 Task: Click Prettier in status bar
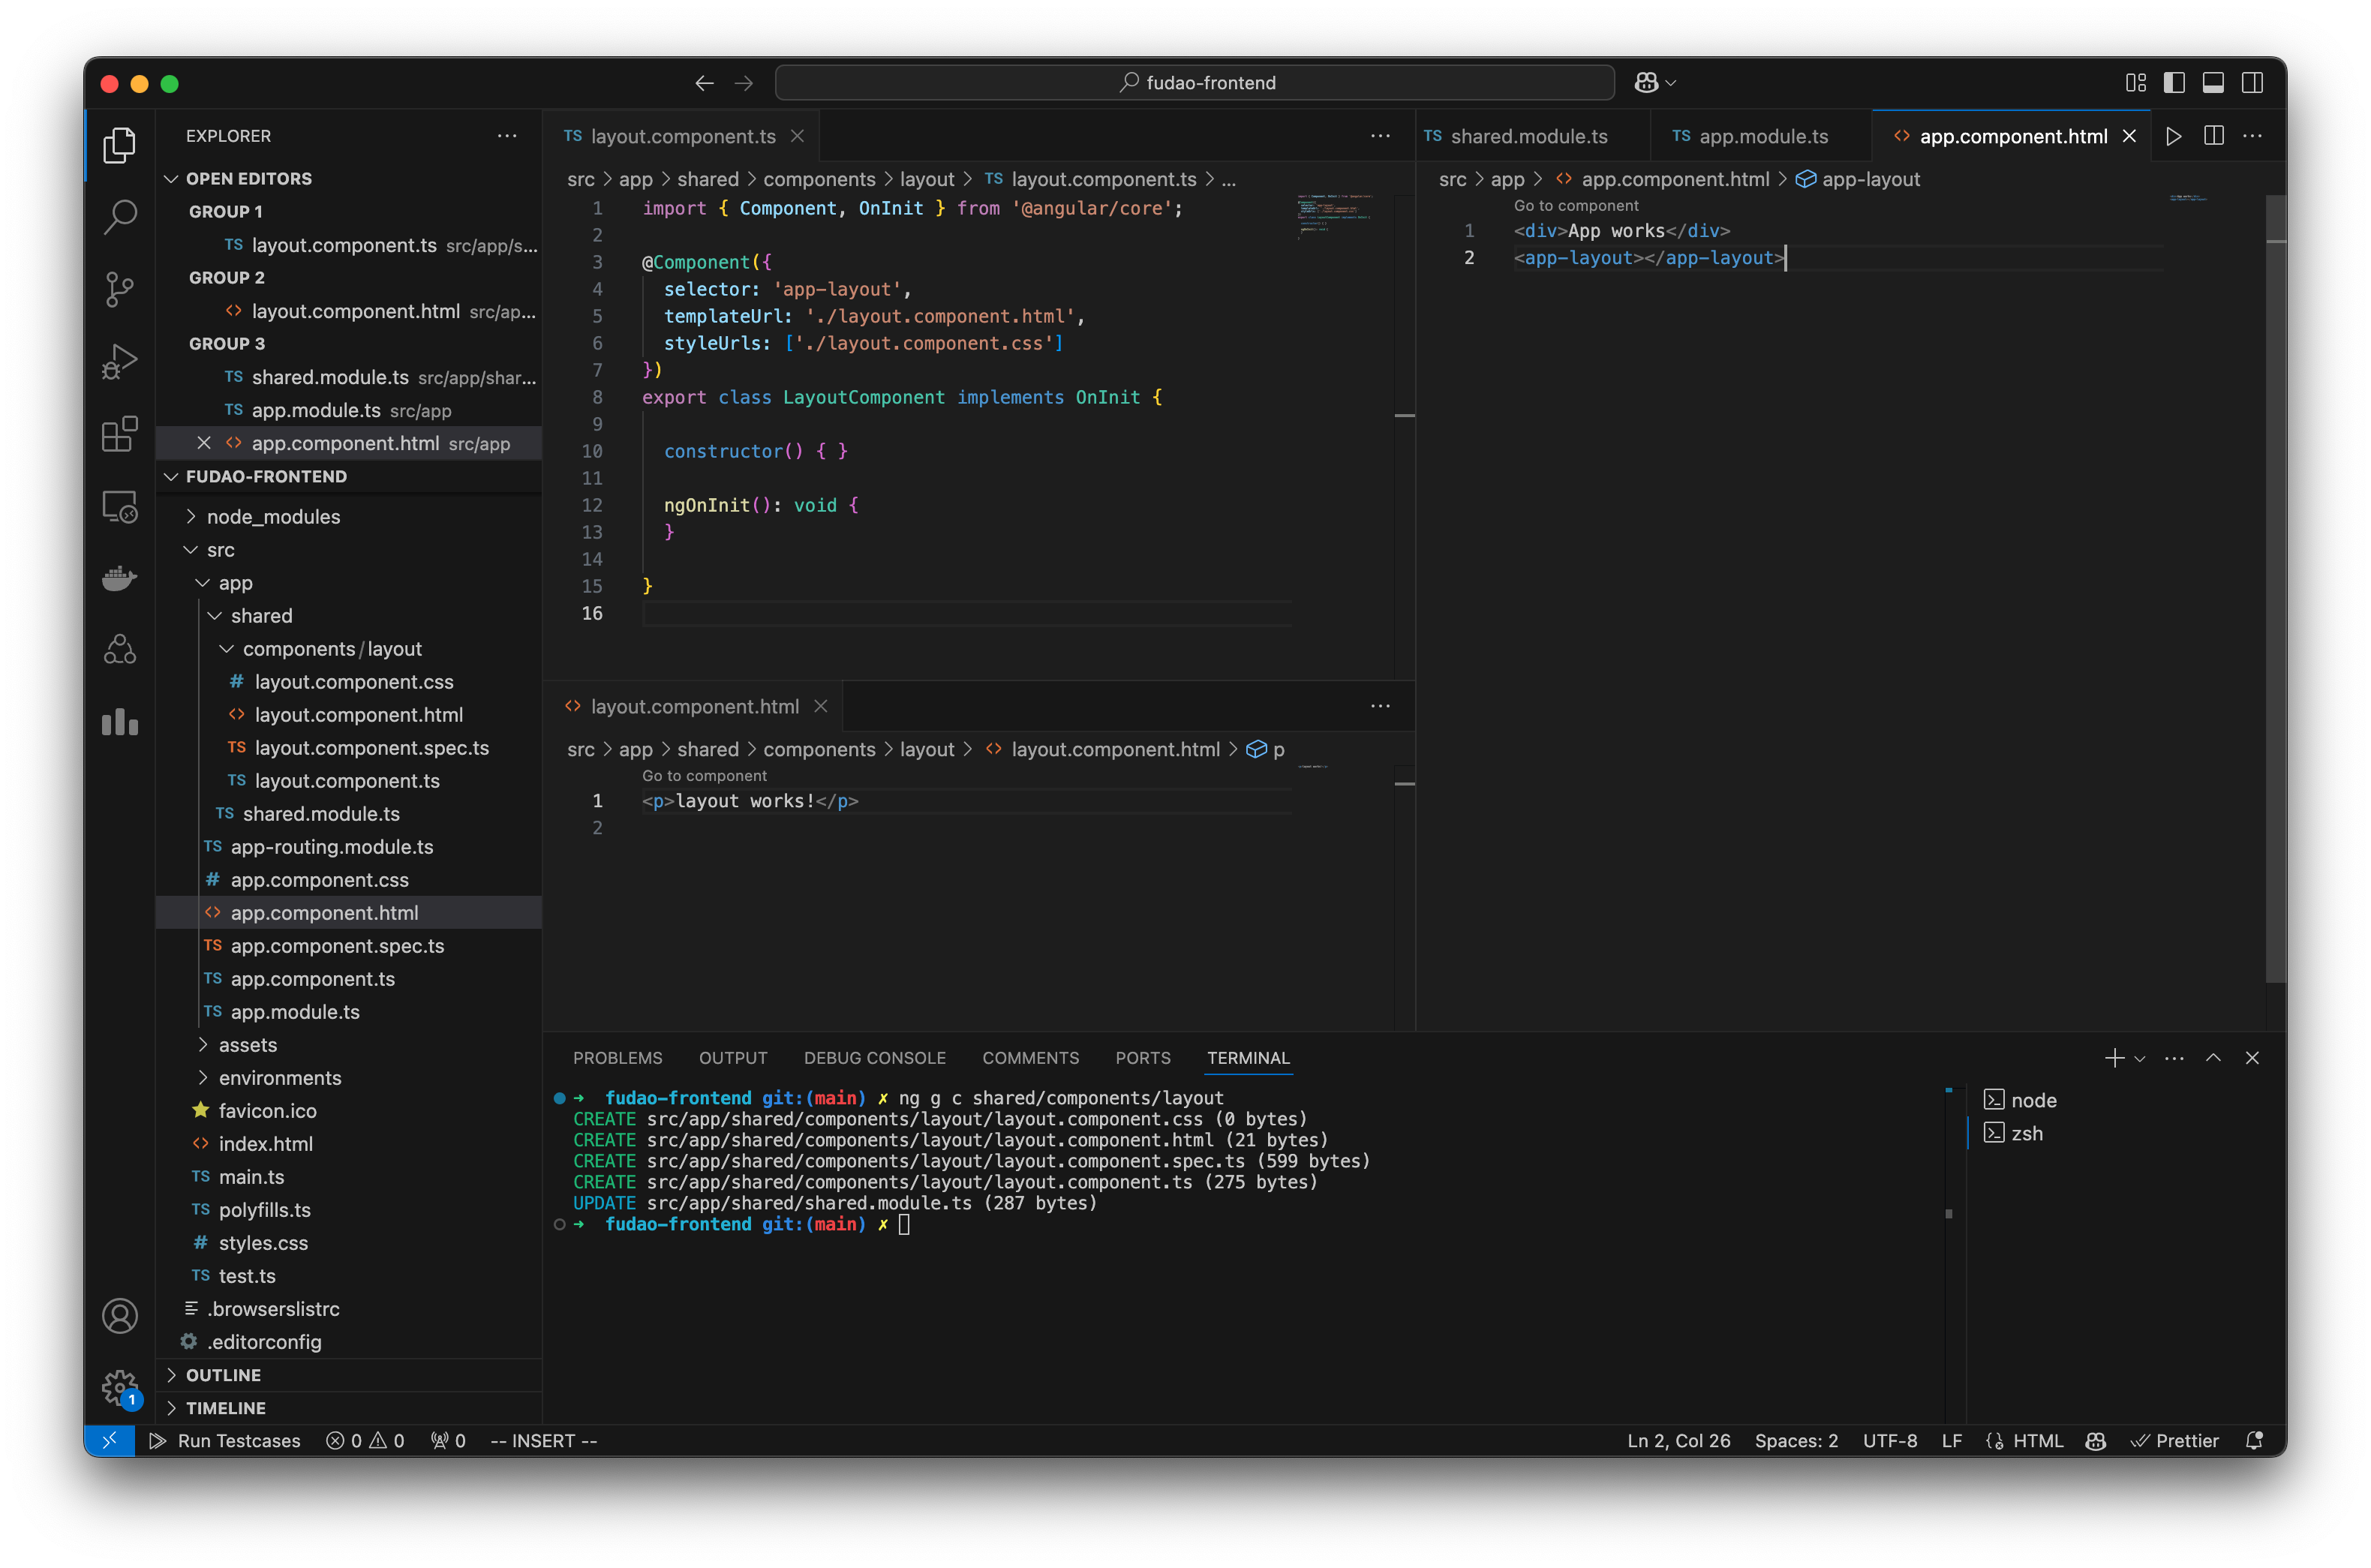2175,1440
